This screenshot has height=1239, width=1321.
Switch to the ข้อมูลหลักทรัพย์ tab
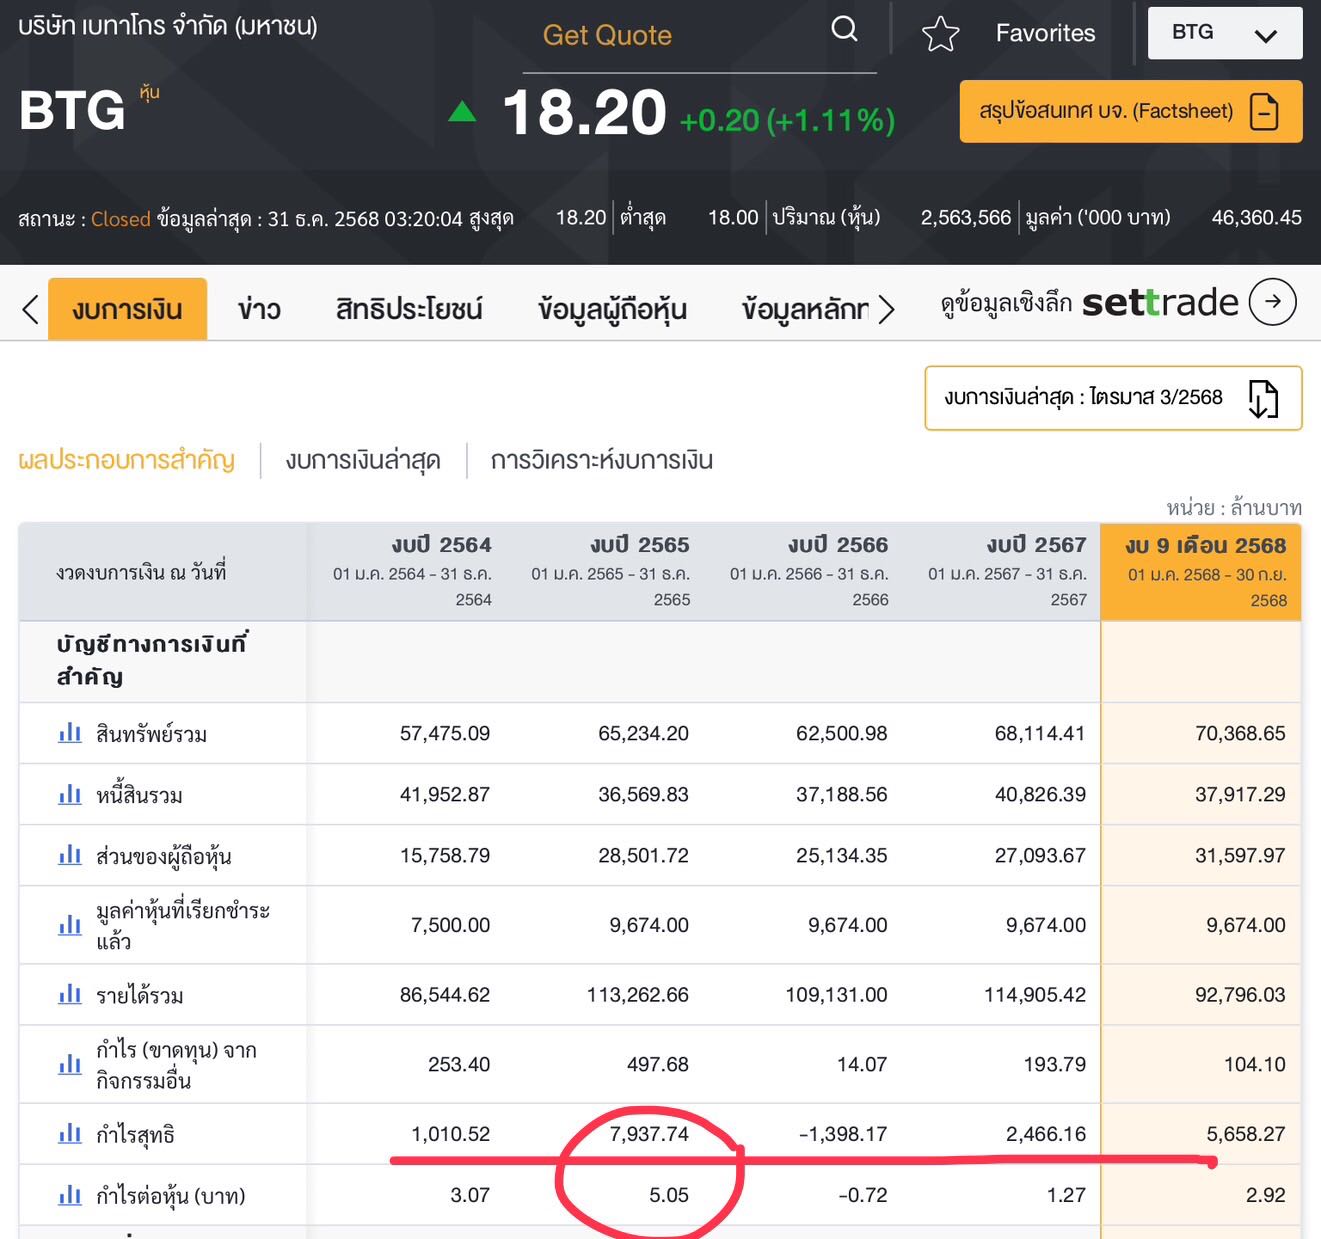point(805,309)
